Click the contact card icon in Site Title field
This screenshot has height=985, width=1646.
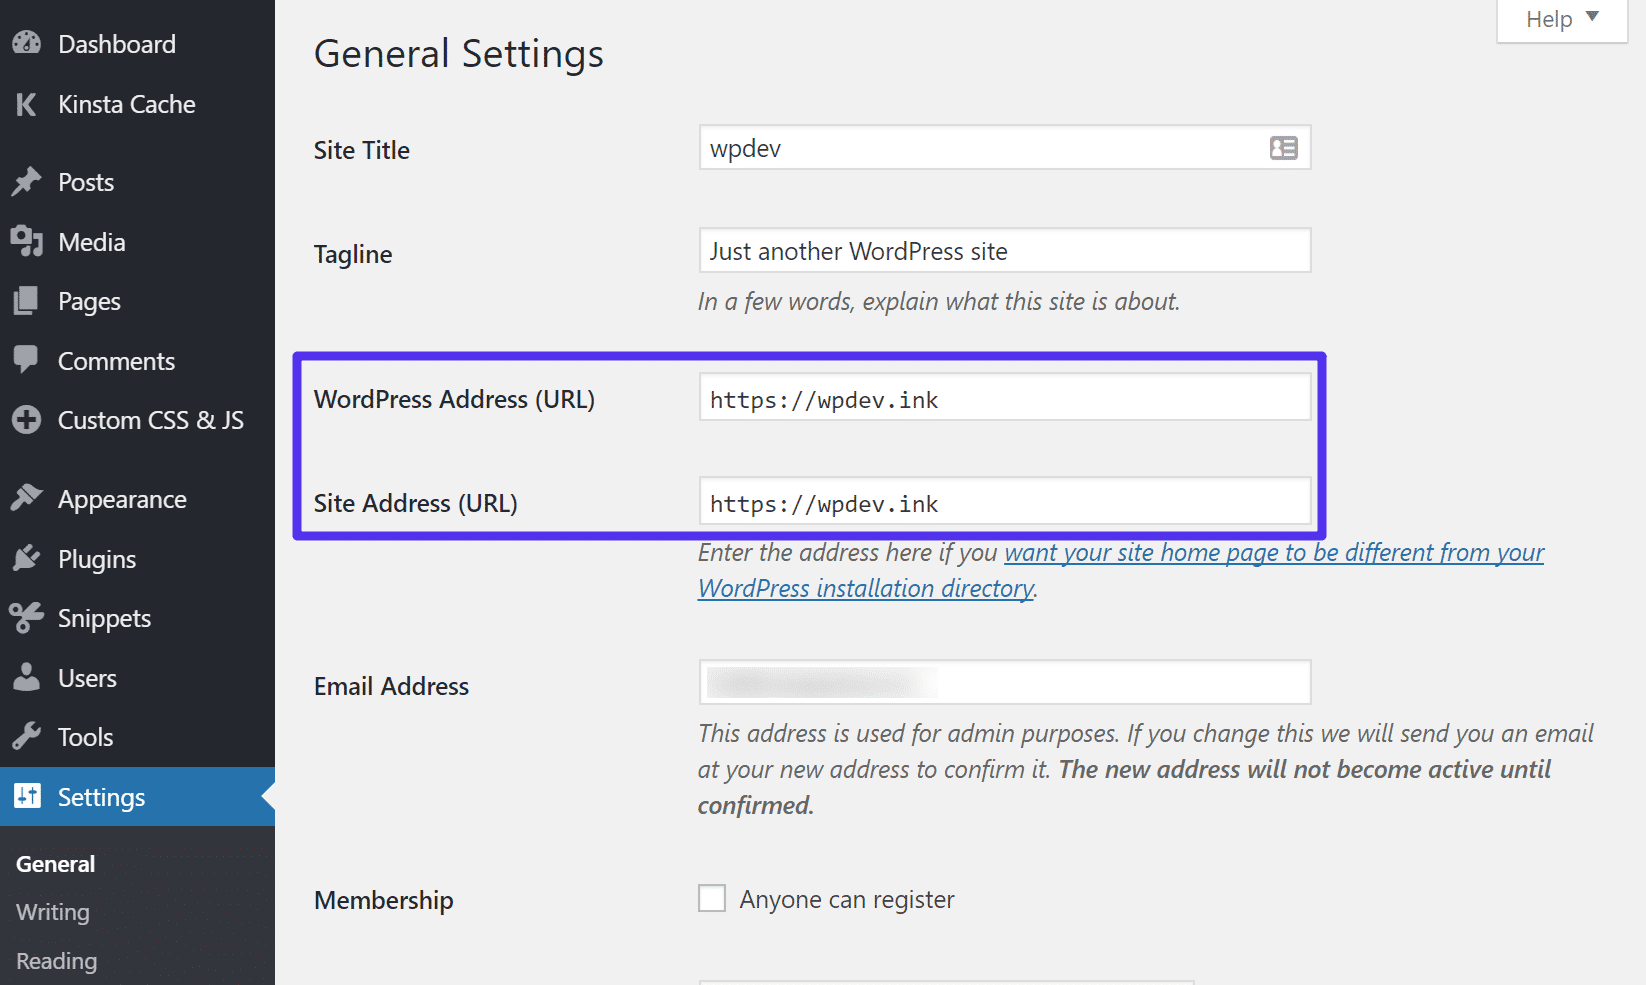click(x=1283, y=147)
